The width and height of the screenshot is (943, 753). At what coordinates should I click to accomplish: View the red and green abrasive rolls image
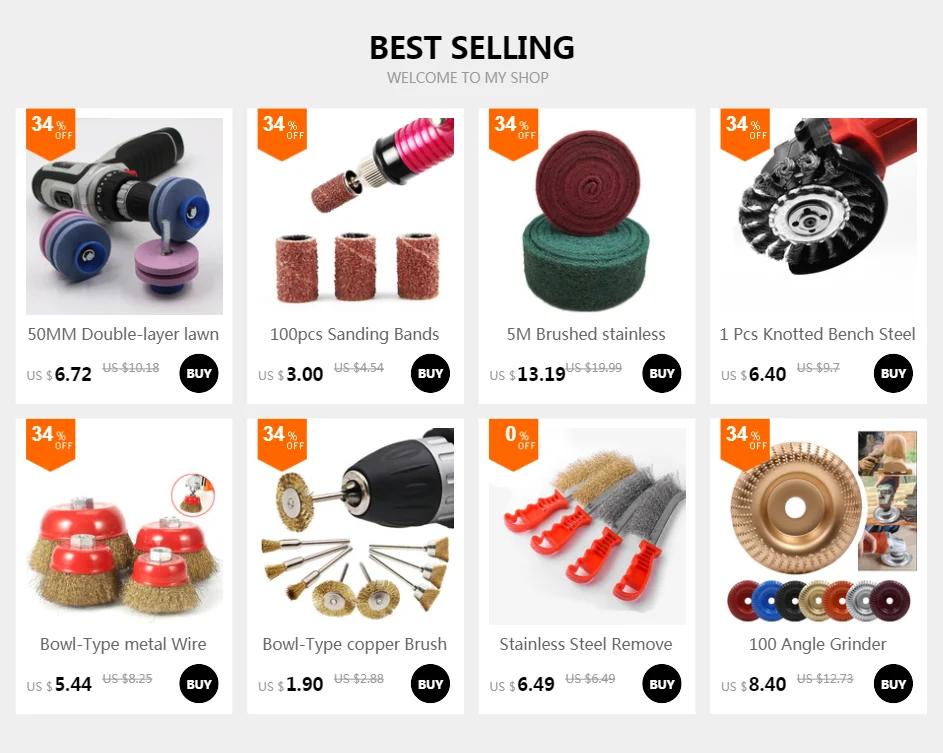(x=587, y=216)
